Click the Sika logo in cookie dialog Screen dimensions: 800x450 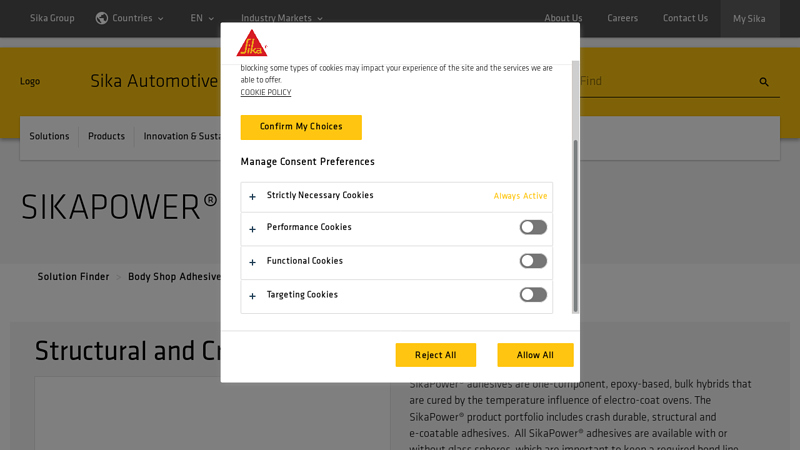pos(251,43)
